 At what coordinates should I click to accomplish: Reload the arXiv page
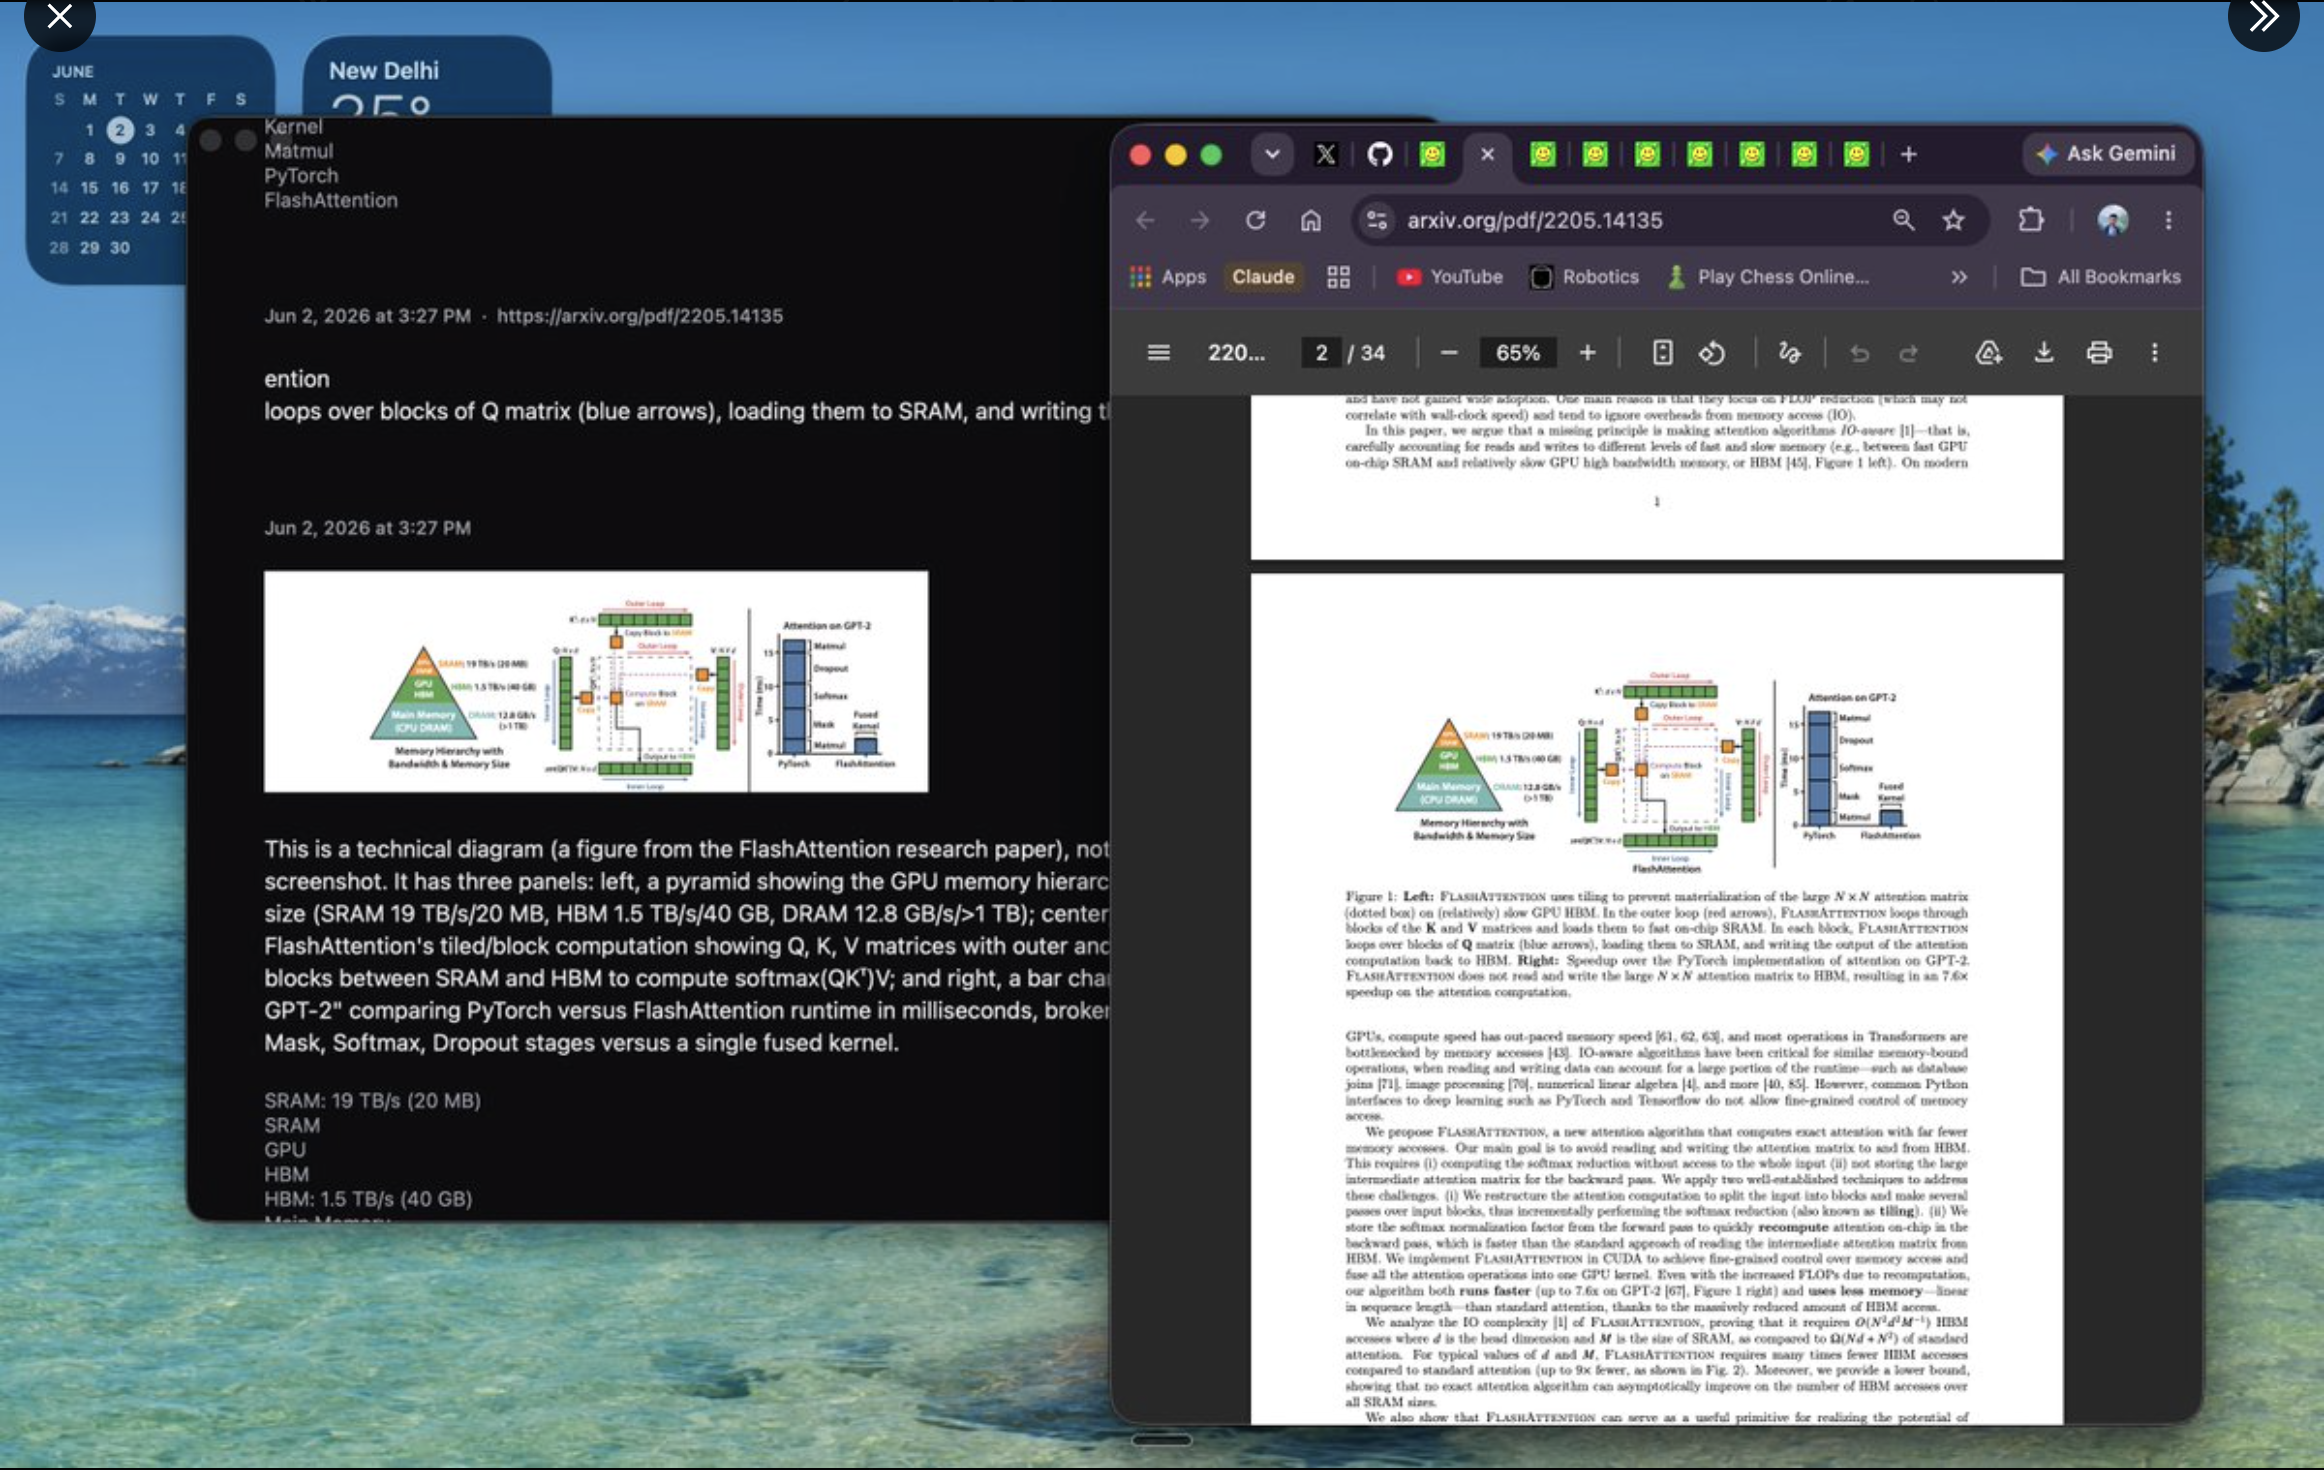click(1255, 220)
